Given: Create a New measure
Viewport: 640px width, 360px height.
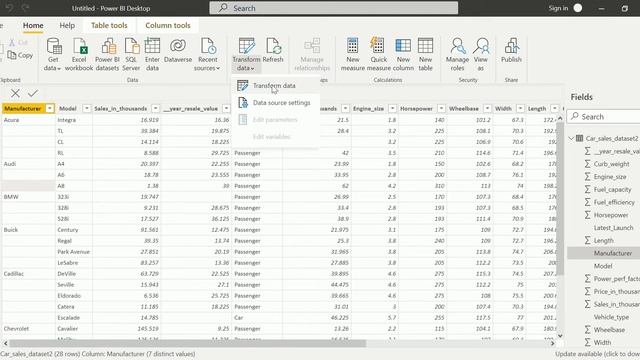Looking at the screenshot, I should (x=353, y=54).
